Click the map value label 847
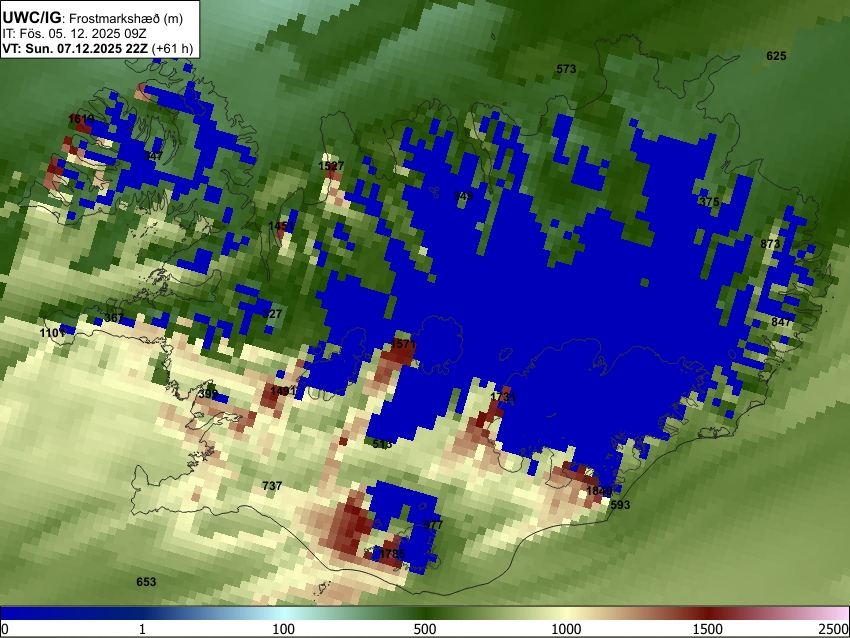Image resolution: width=850 pixels, height=638 pixels. pyautogui.click(x=781, y=322)
